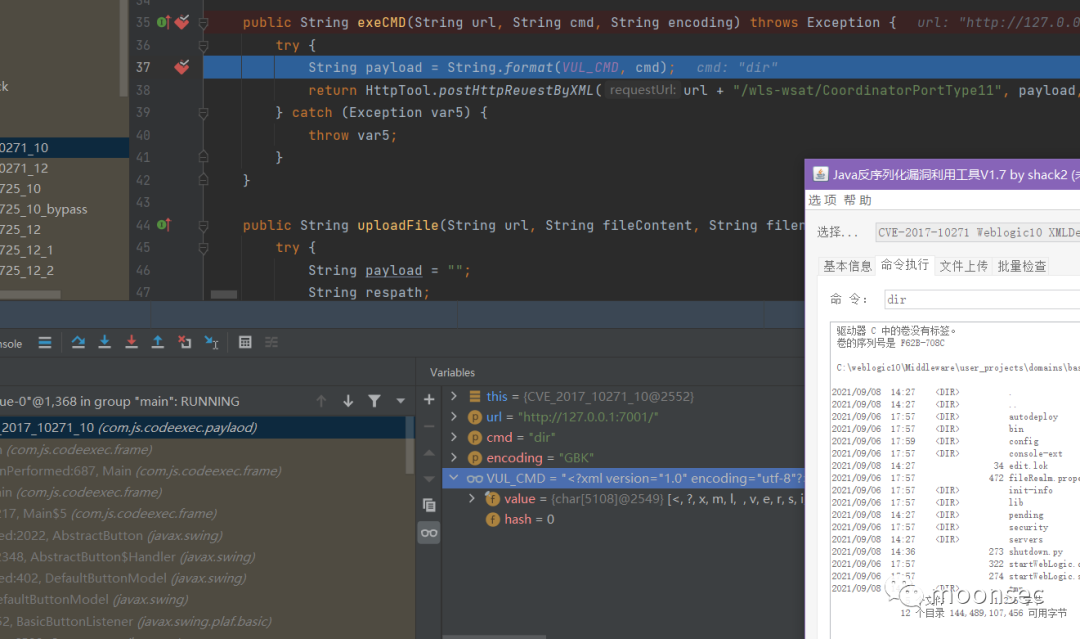This screenshot has height=639, width=1080.
Task: Click the Step Out debugger button
Action: tap(158, 342)
